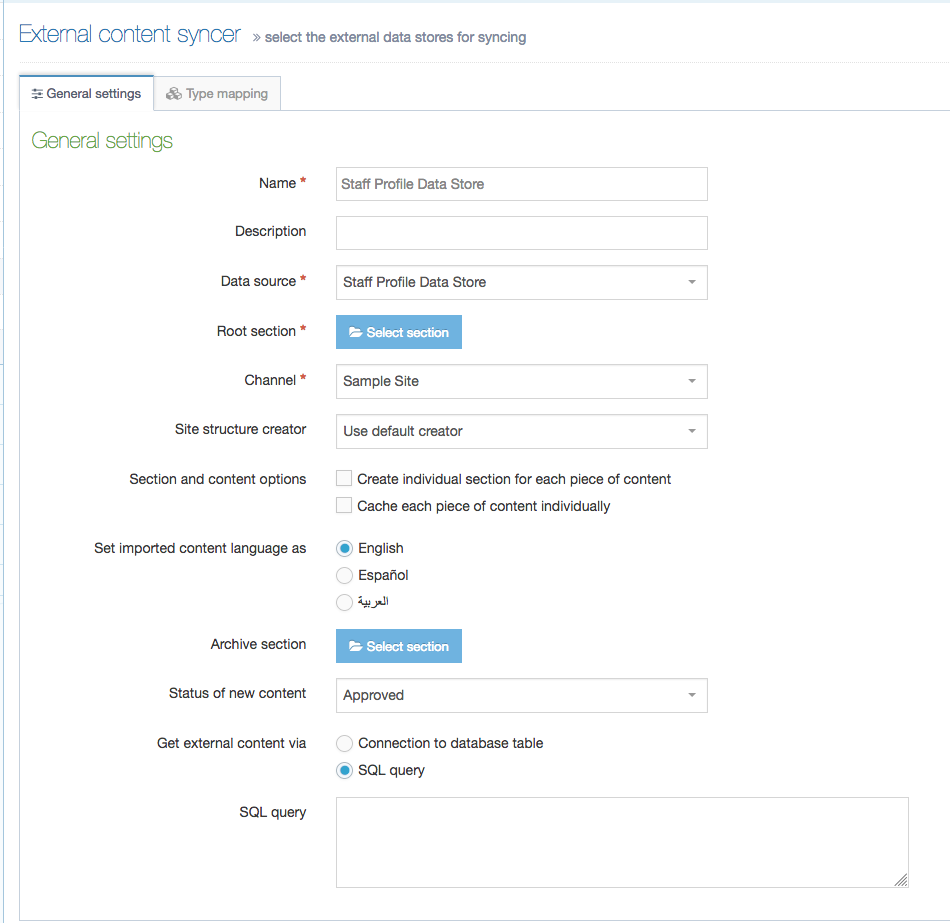Expand the Channel dropdown showing Sample Site
The image size is (950, 923).
pyautogui.click(x=521, y=382)
